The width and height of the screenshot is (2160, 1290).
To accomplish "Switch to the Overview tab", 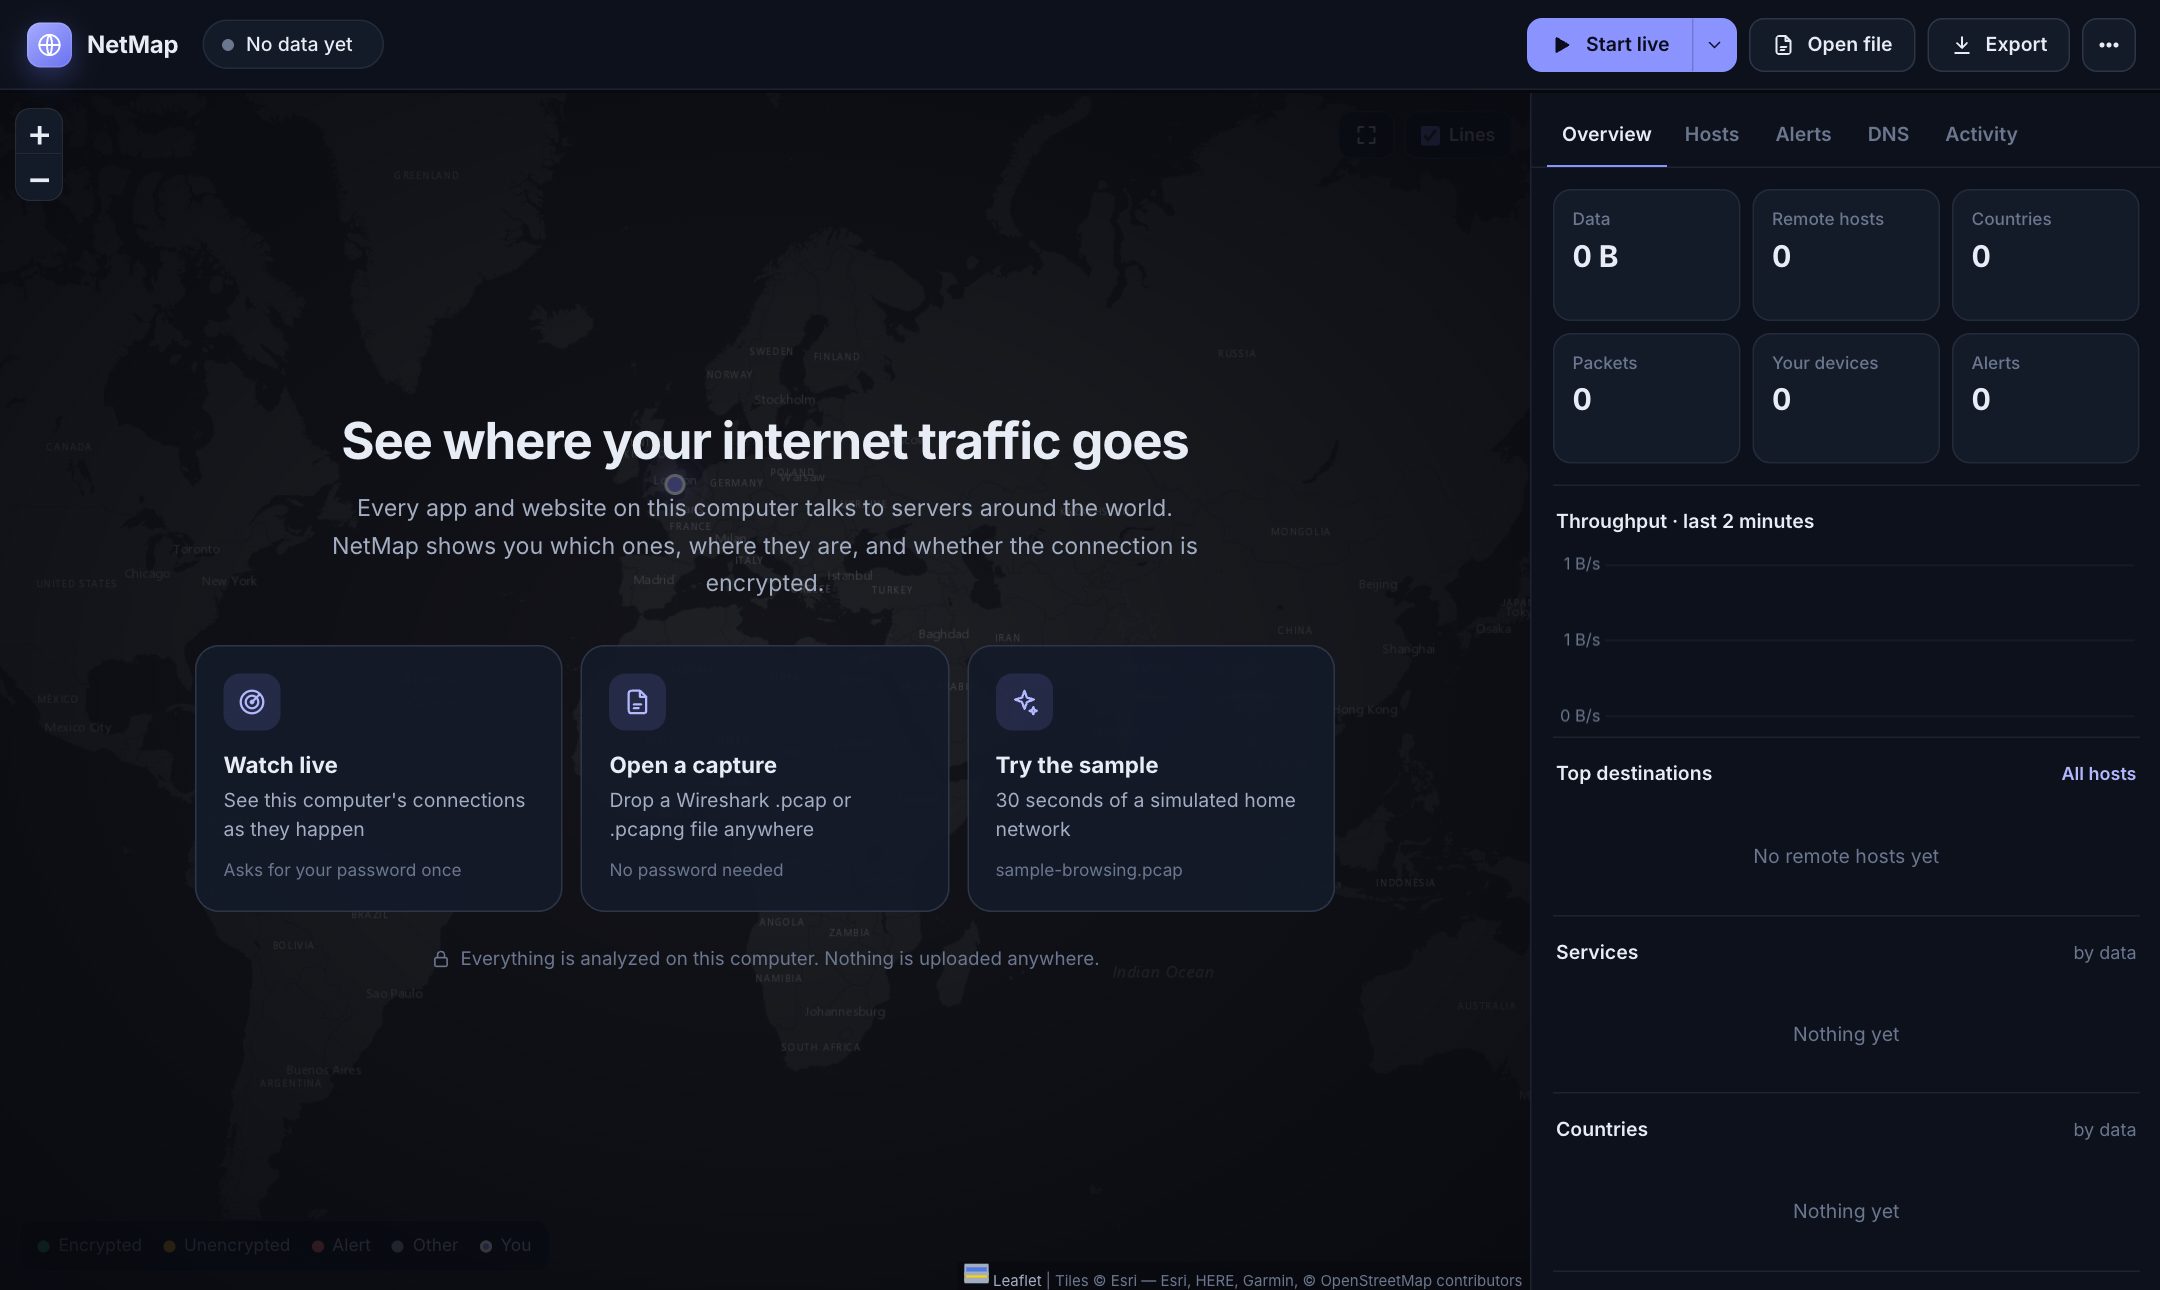I will [1606, 134].
